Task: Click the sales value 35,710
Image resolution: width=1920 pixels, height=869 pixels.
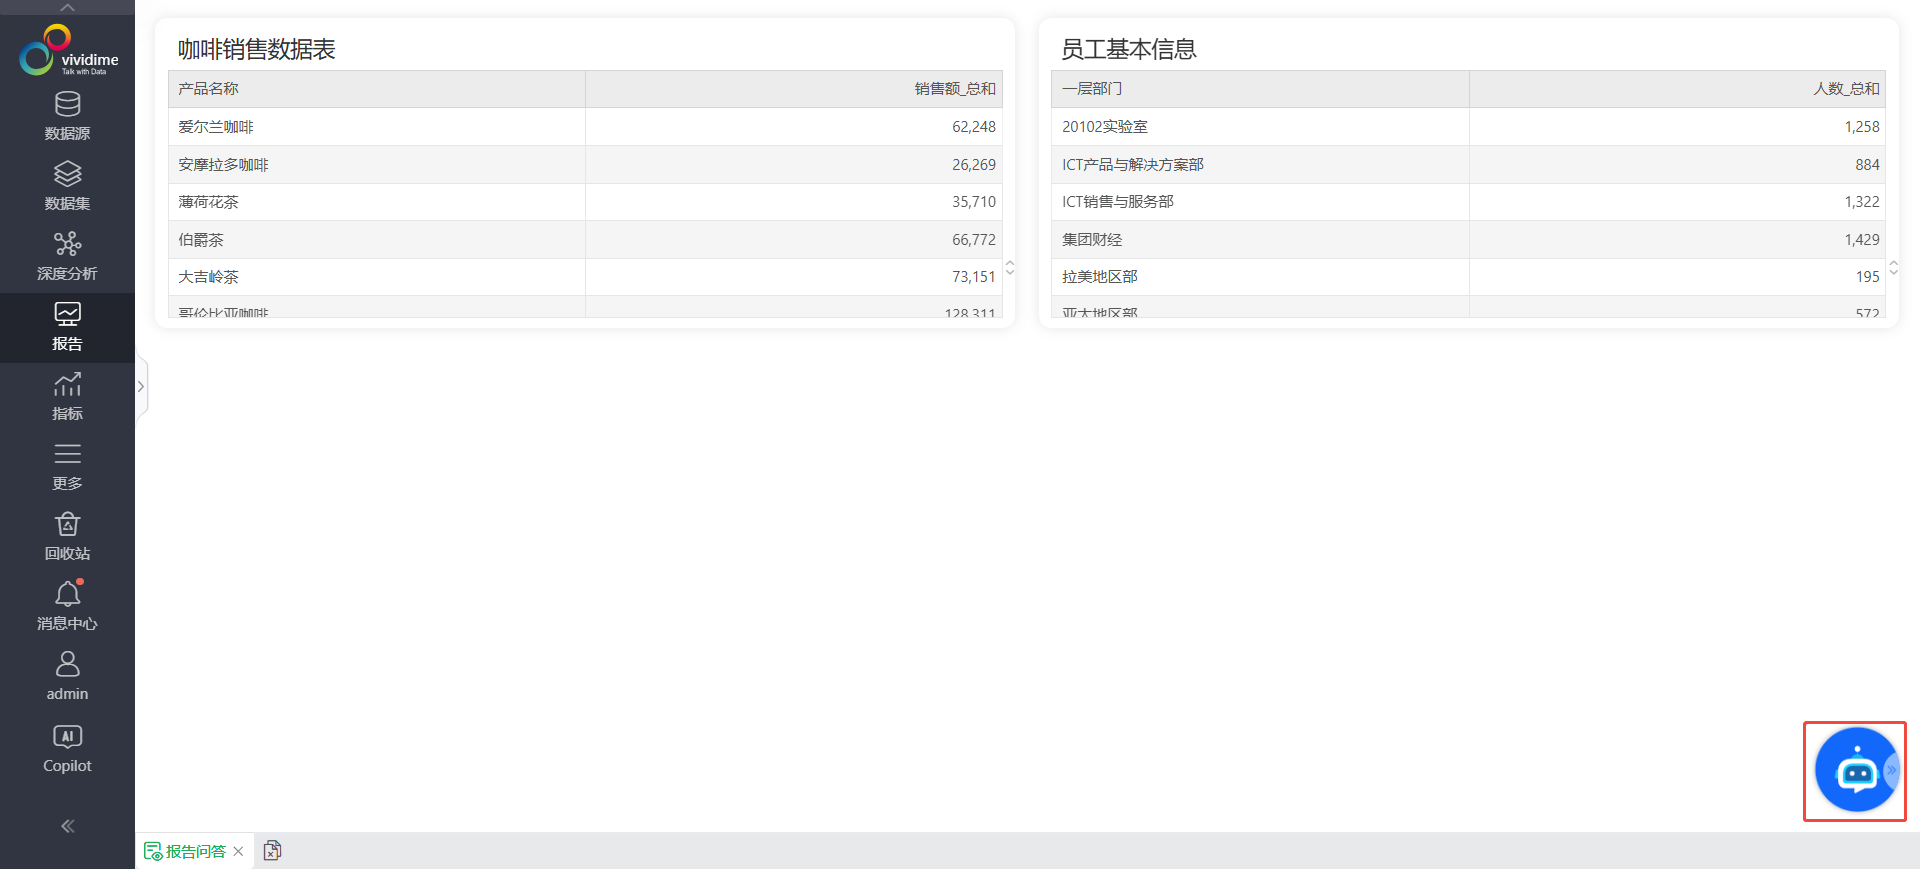Action: click(x=974, y=202)
